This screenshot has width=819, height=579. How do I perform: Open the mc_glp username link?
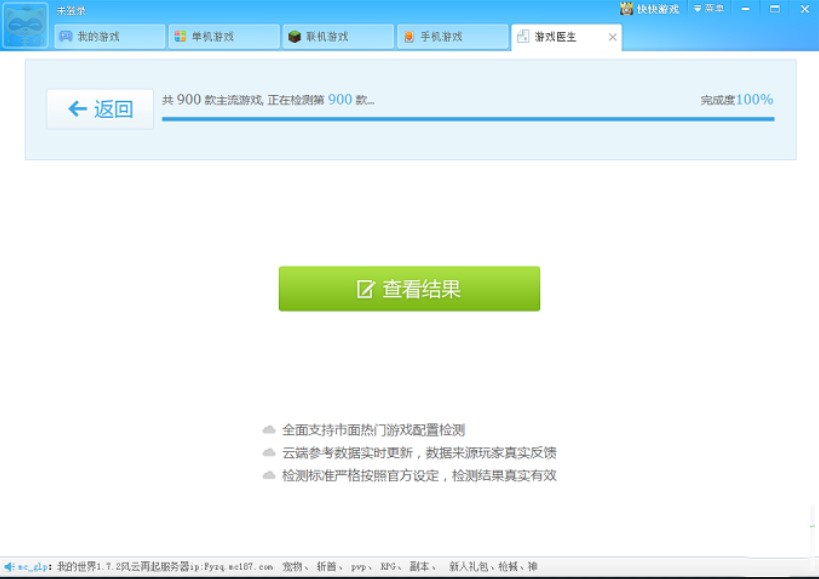click(33, 567)
